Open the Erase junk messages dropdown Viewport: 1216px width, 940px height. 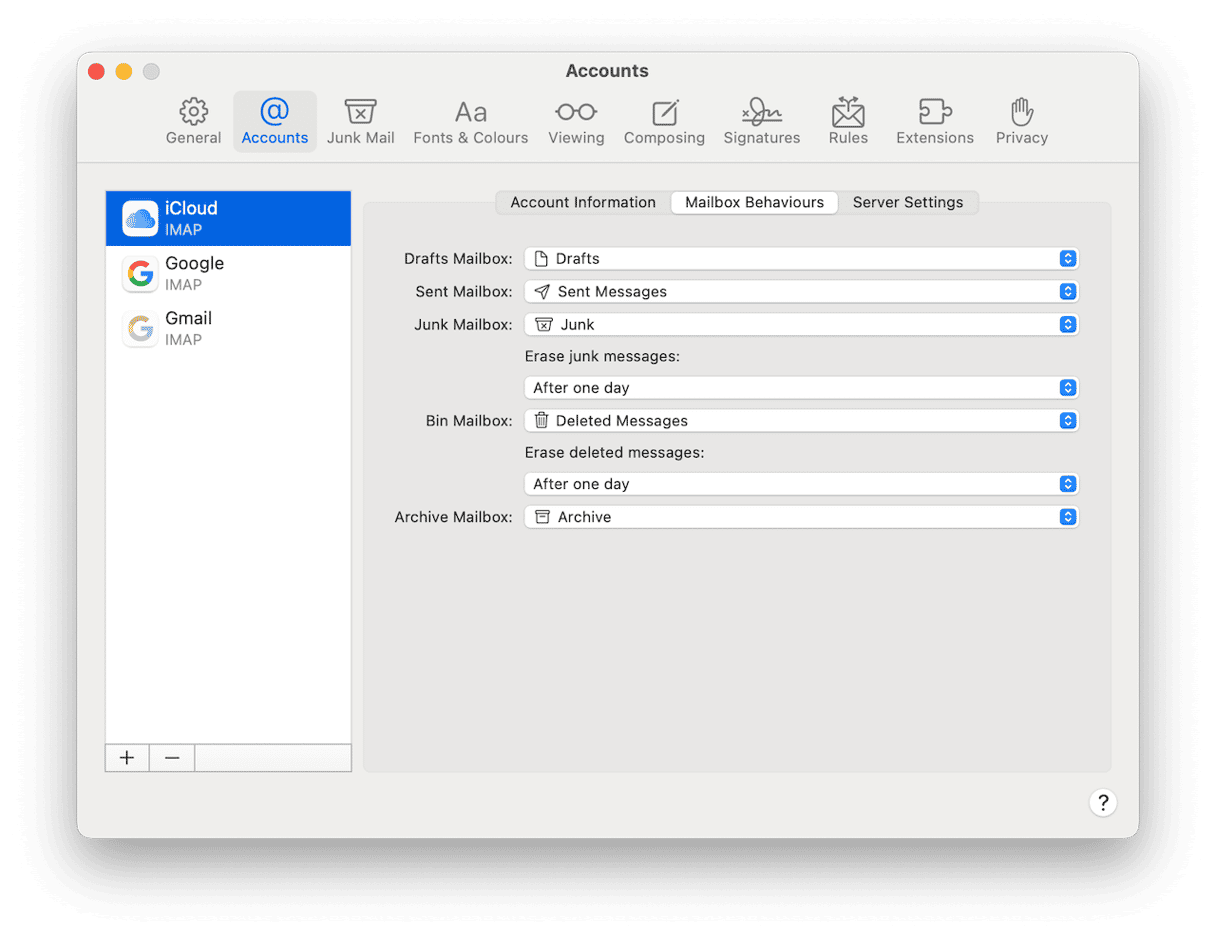click(x=801, y=388)
